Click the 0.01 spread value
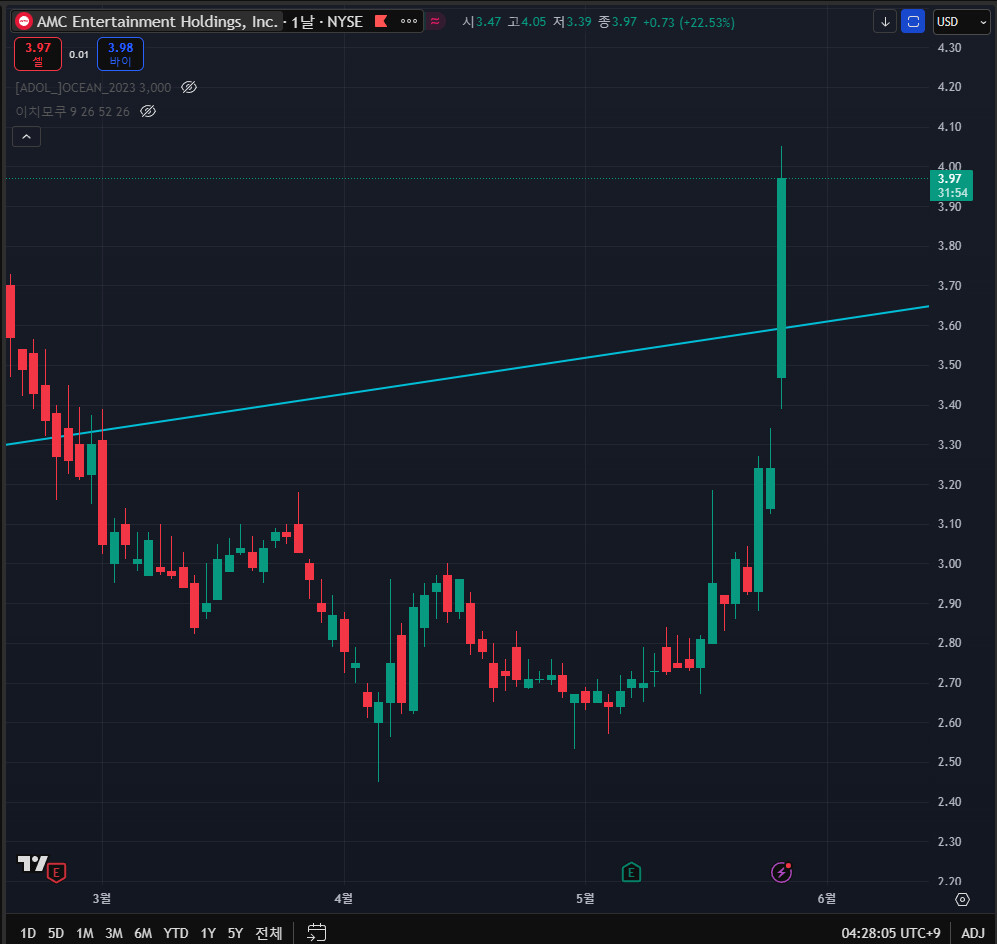 pos(79,55)
